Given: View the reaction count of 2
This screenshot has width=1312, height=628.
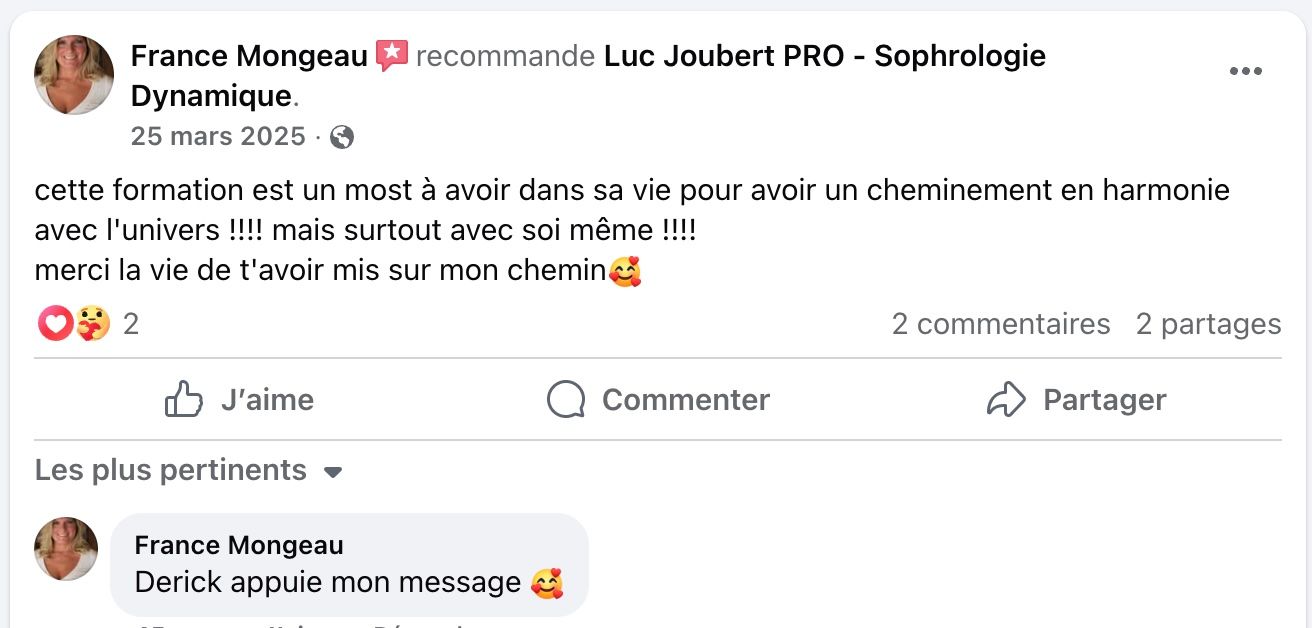Looking at the screenshot, I should [130, 324].
